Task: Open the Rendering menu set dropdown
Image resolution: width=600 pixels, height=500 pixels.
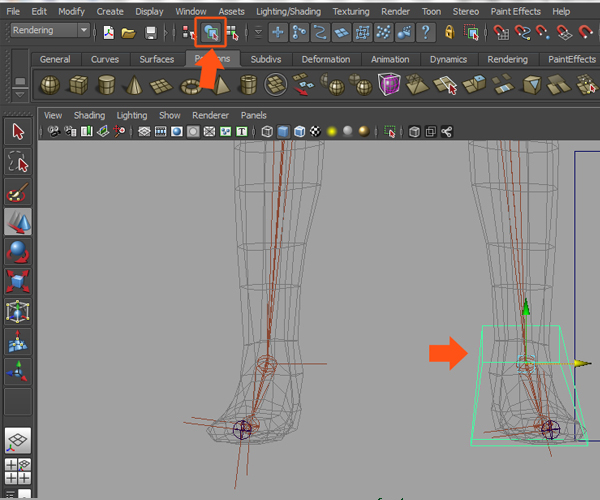Action: (50, 30)
